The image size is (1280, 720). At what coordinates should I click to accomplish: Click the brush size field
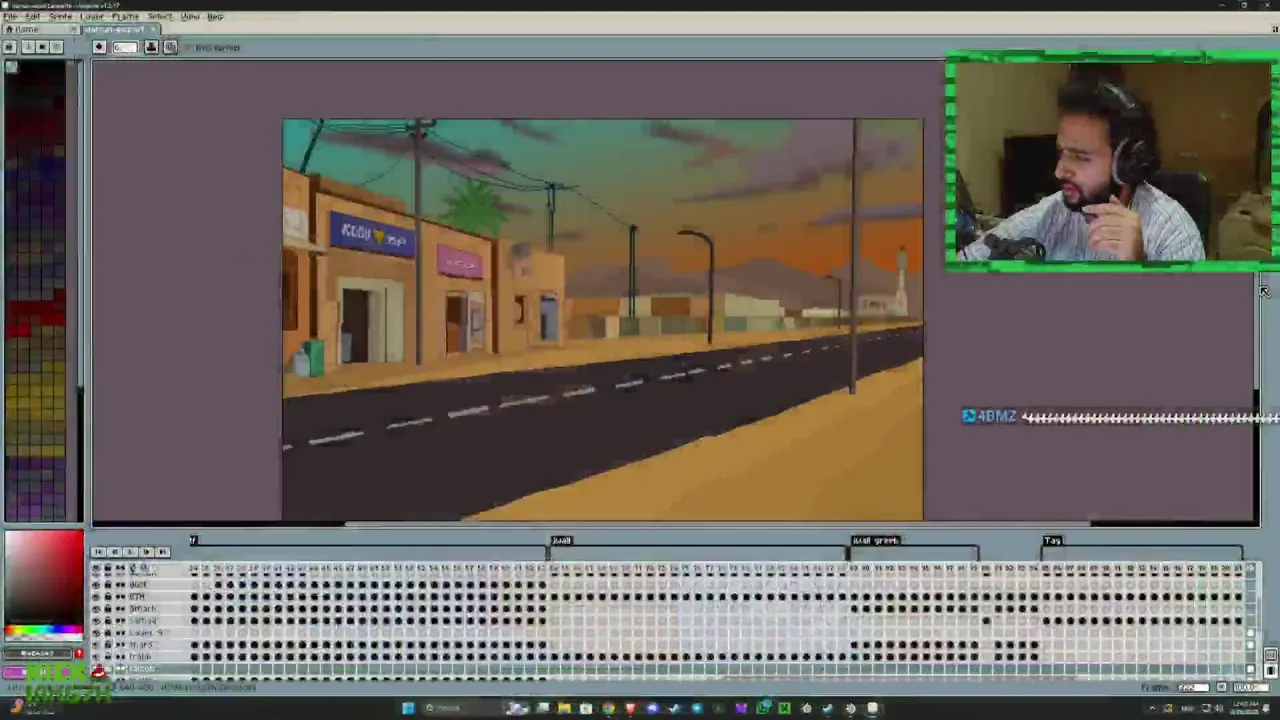coord(125,47)
